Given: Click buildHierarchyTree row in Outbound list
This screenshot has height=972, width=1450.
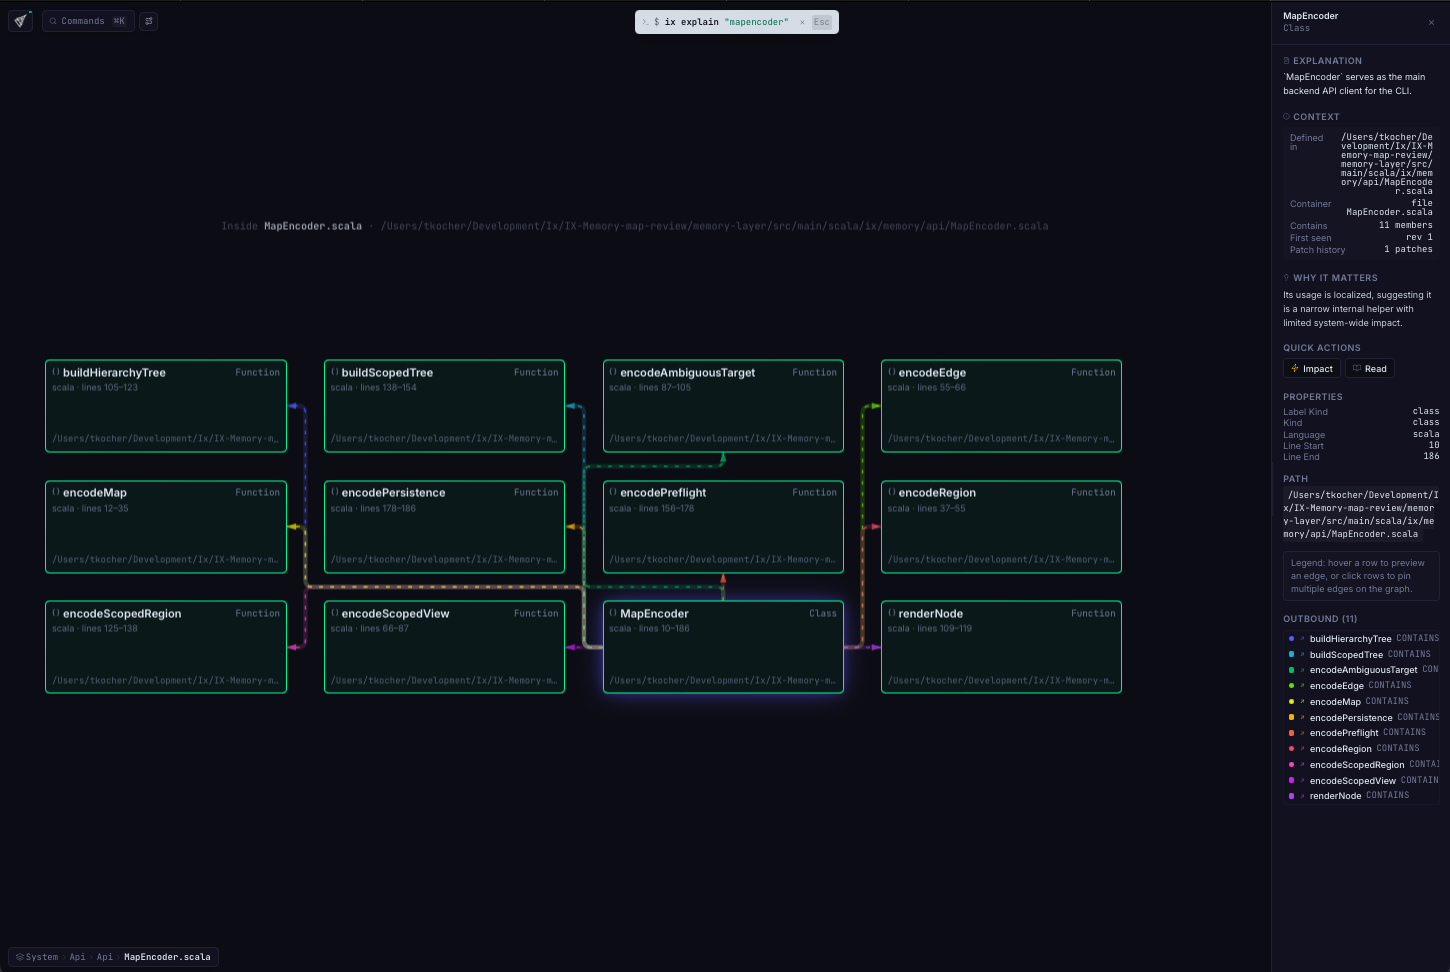Looking at the screenshot, I should [1361, 639].
